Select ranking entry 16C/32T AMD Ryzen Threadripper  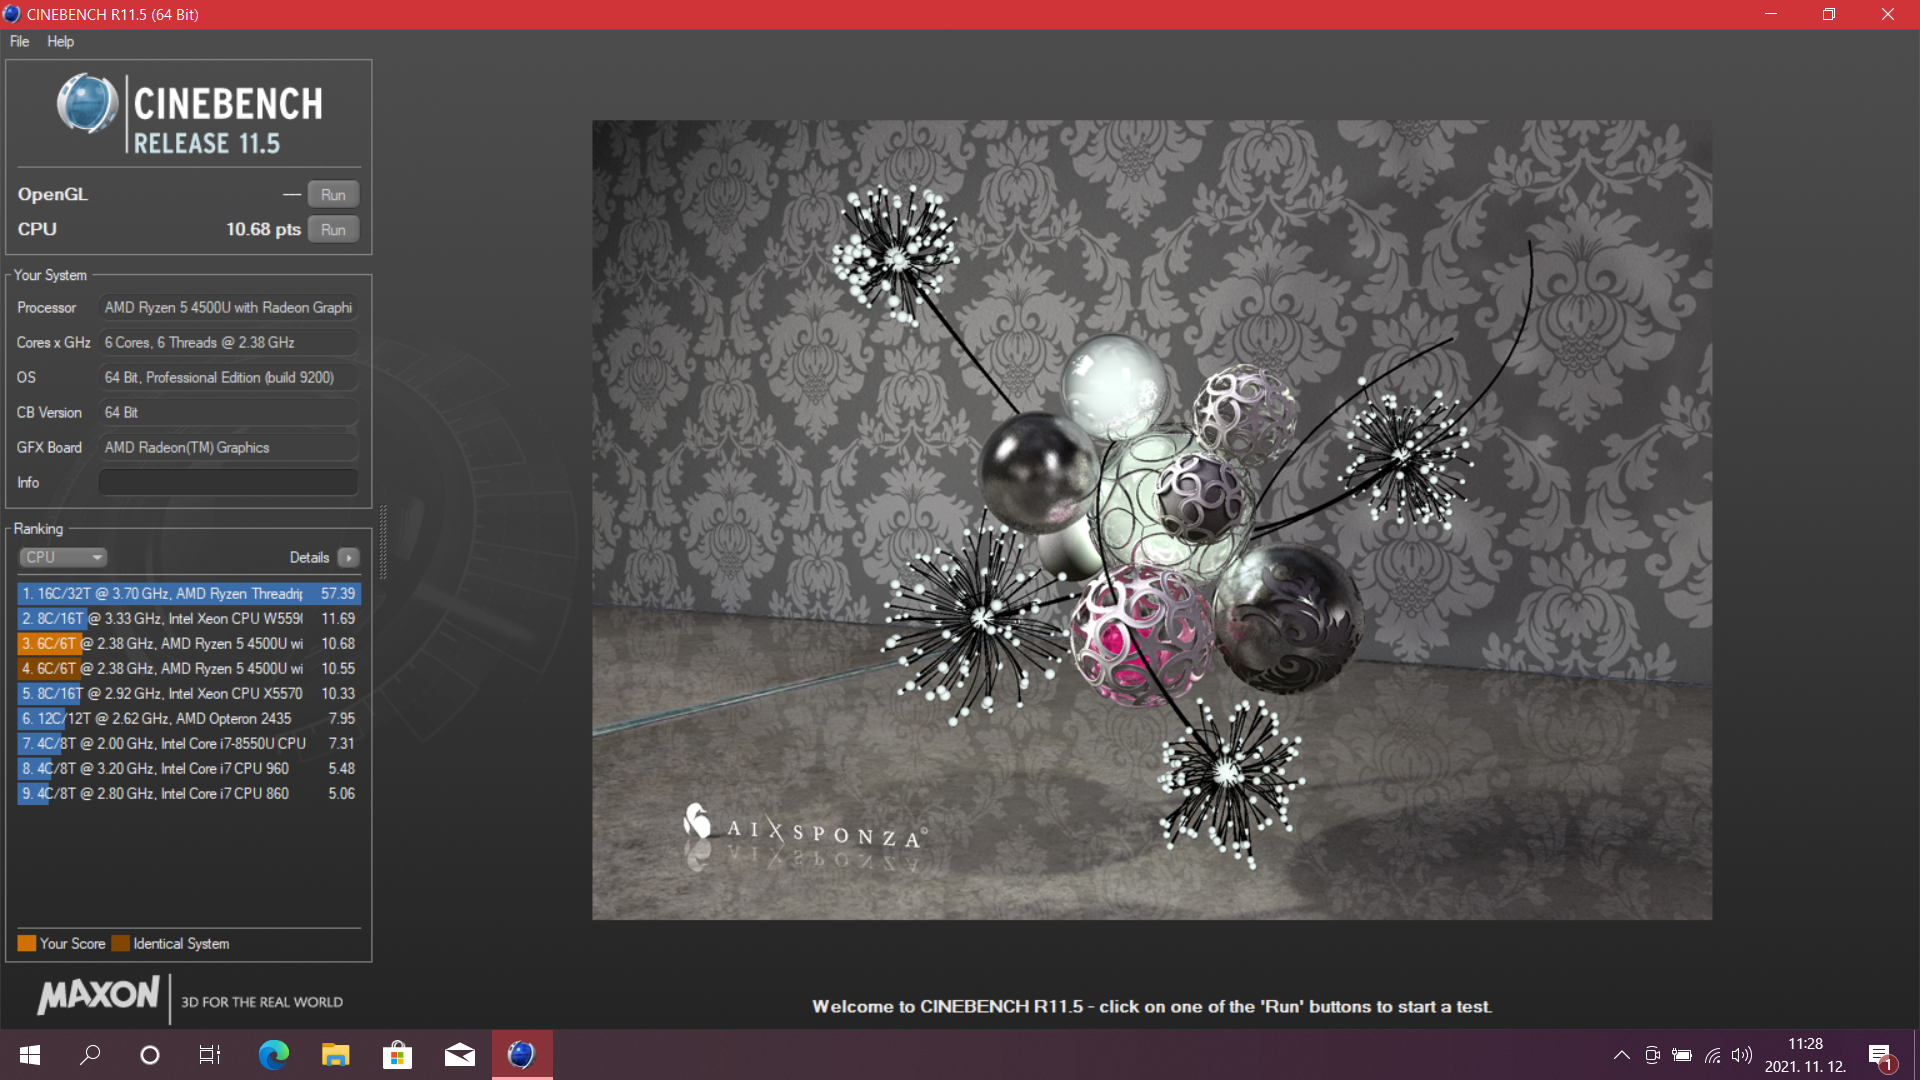[x=188, y=593]
